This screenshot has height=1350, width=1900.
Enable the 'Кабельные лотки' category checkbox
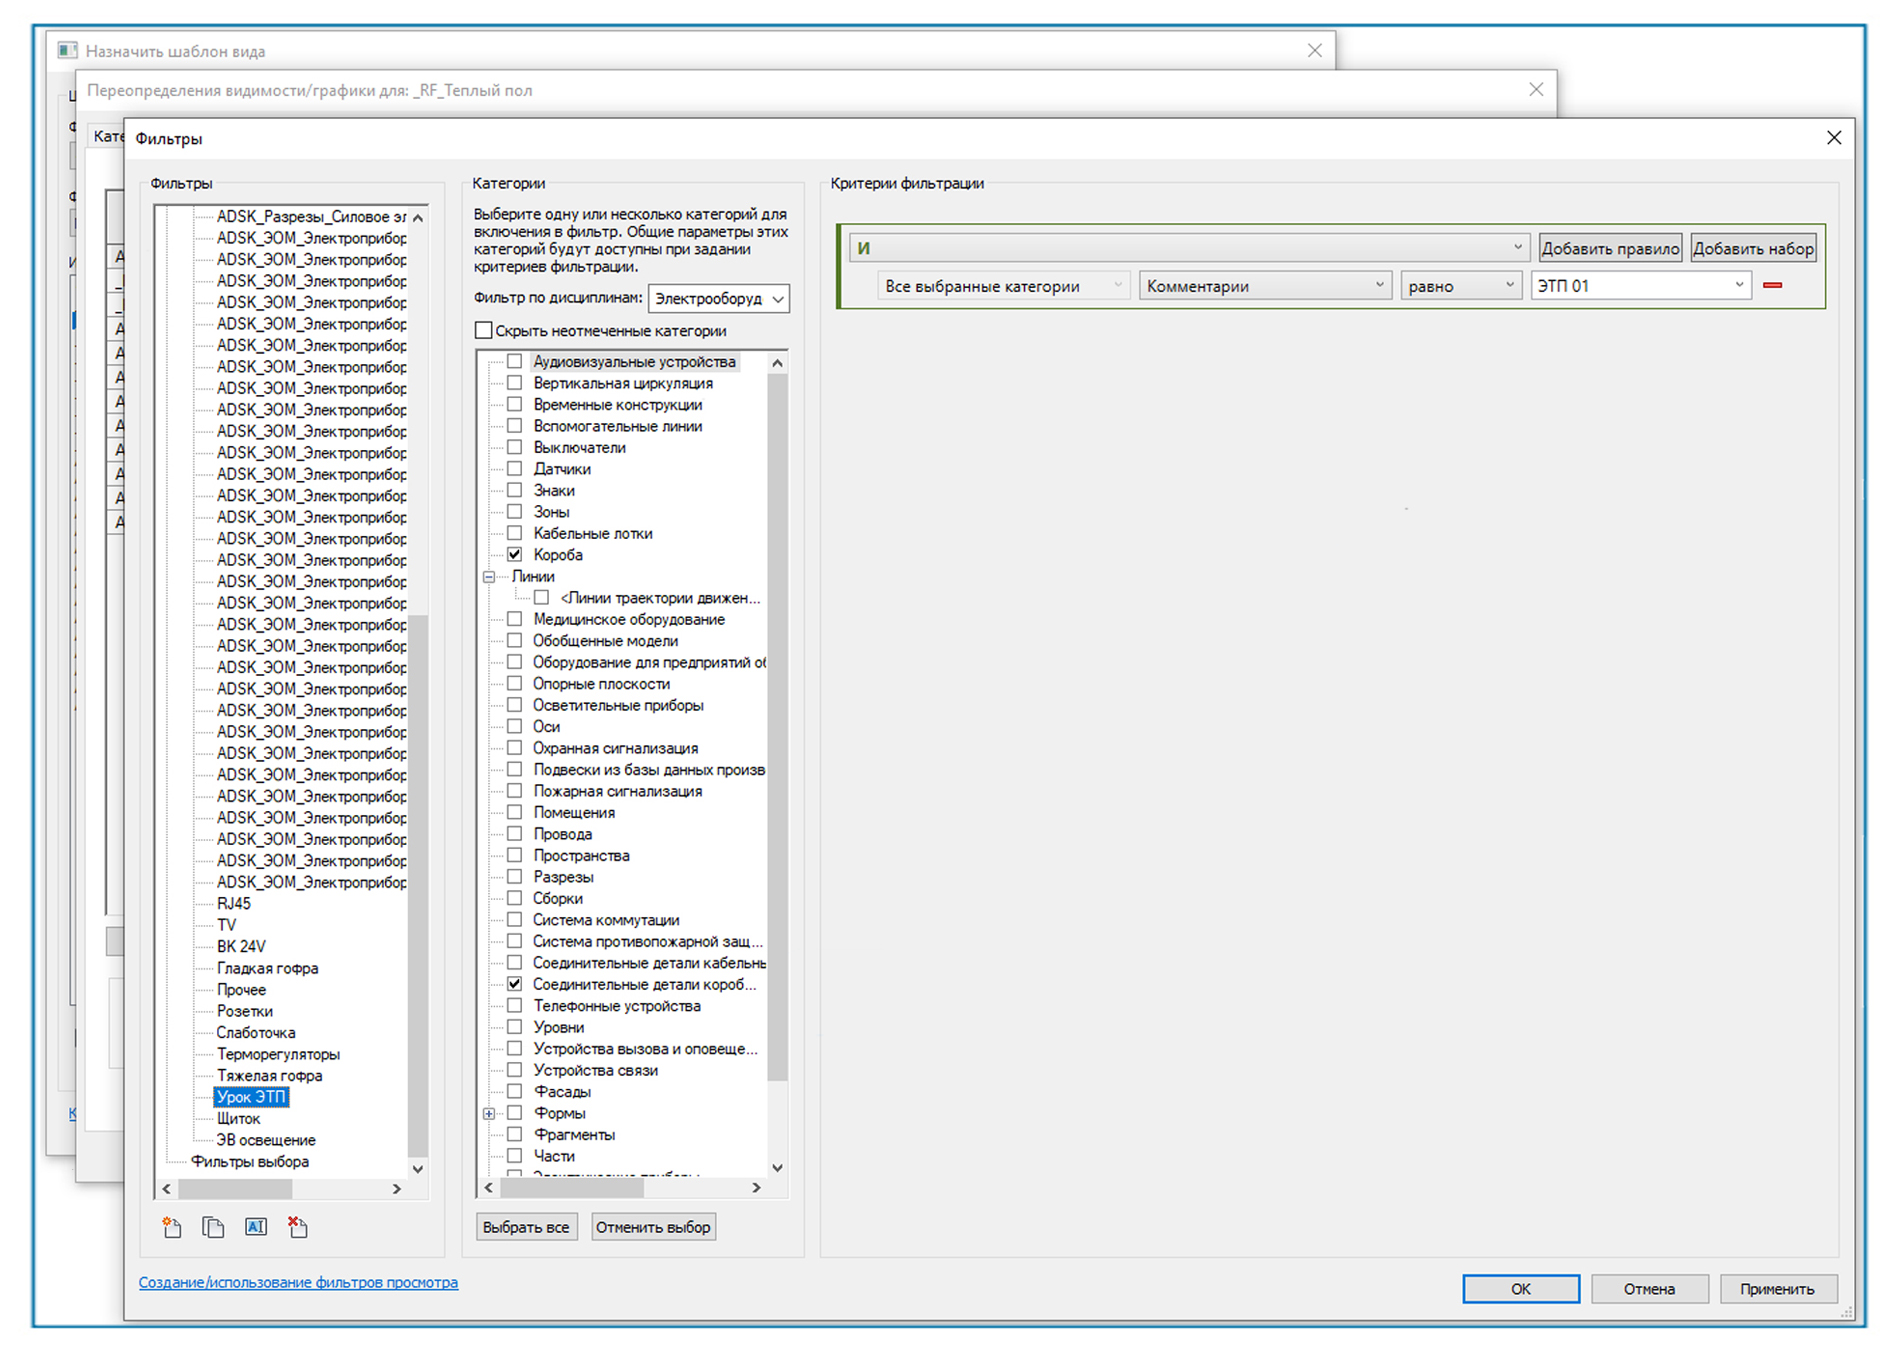click(x=514, y=533)
